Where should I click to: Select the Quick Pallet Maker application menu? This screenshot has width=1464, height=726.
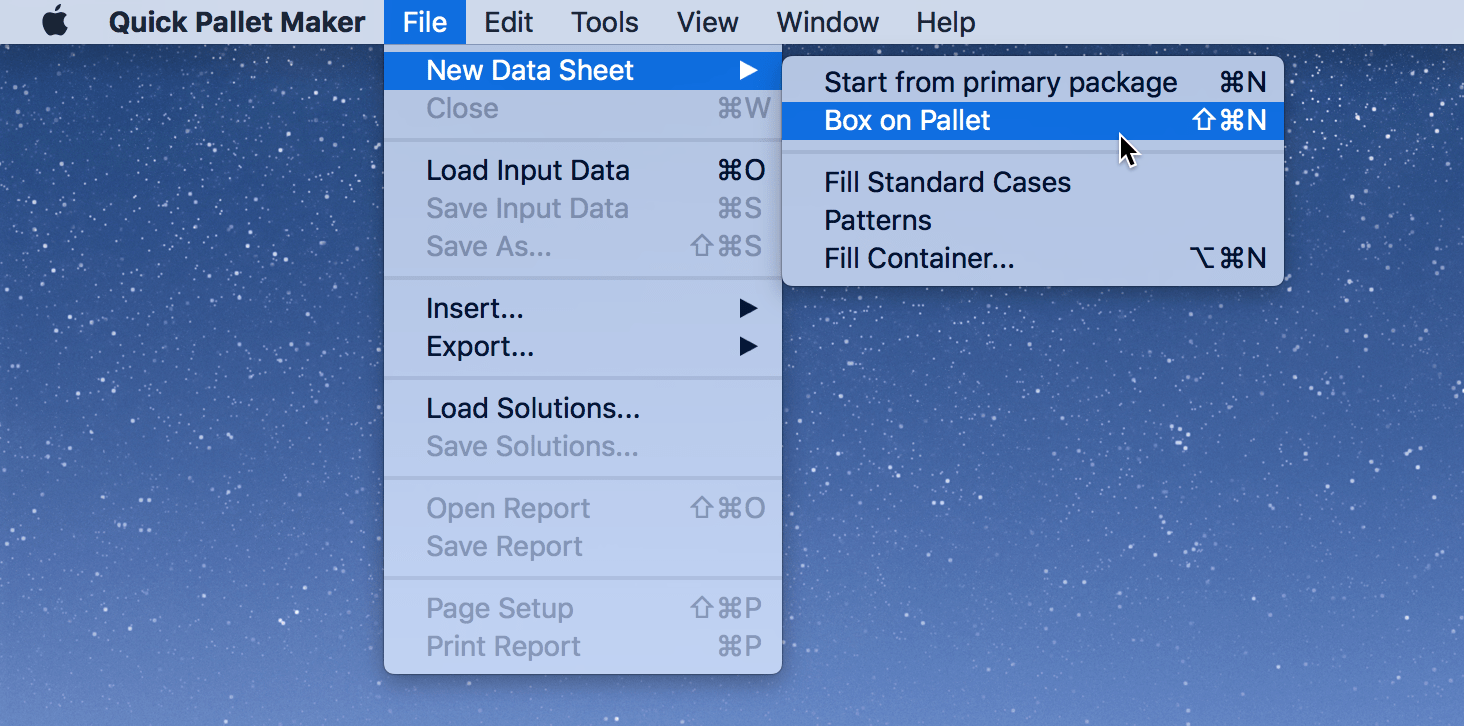click(x=237, y=22)
